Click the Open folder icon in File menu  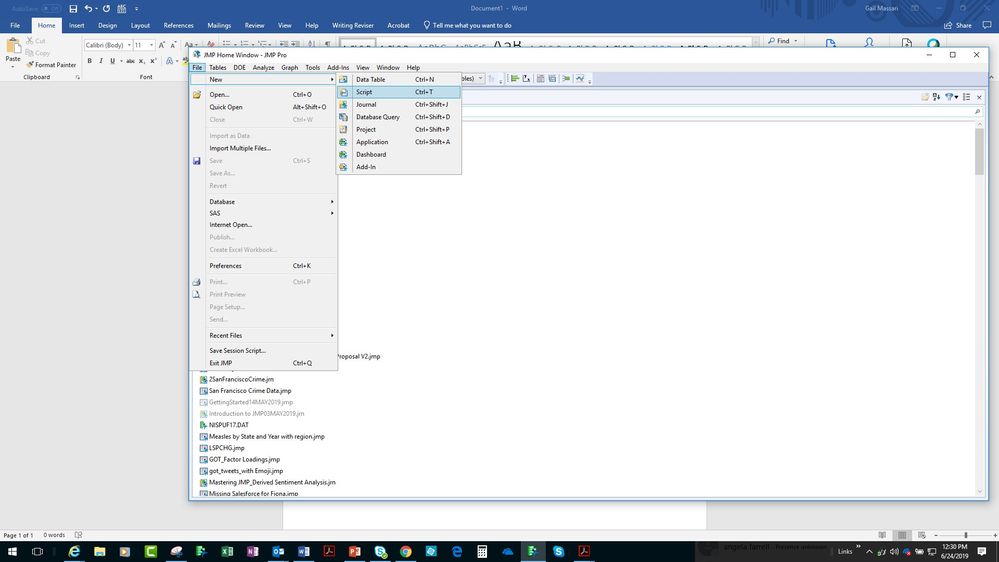[197, 95]
